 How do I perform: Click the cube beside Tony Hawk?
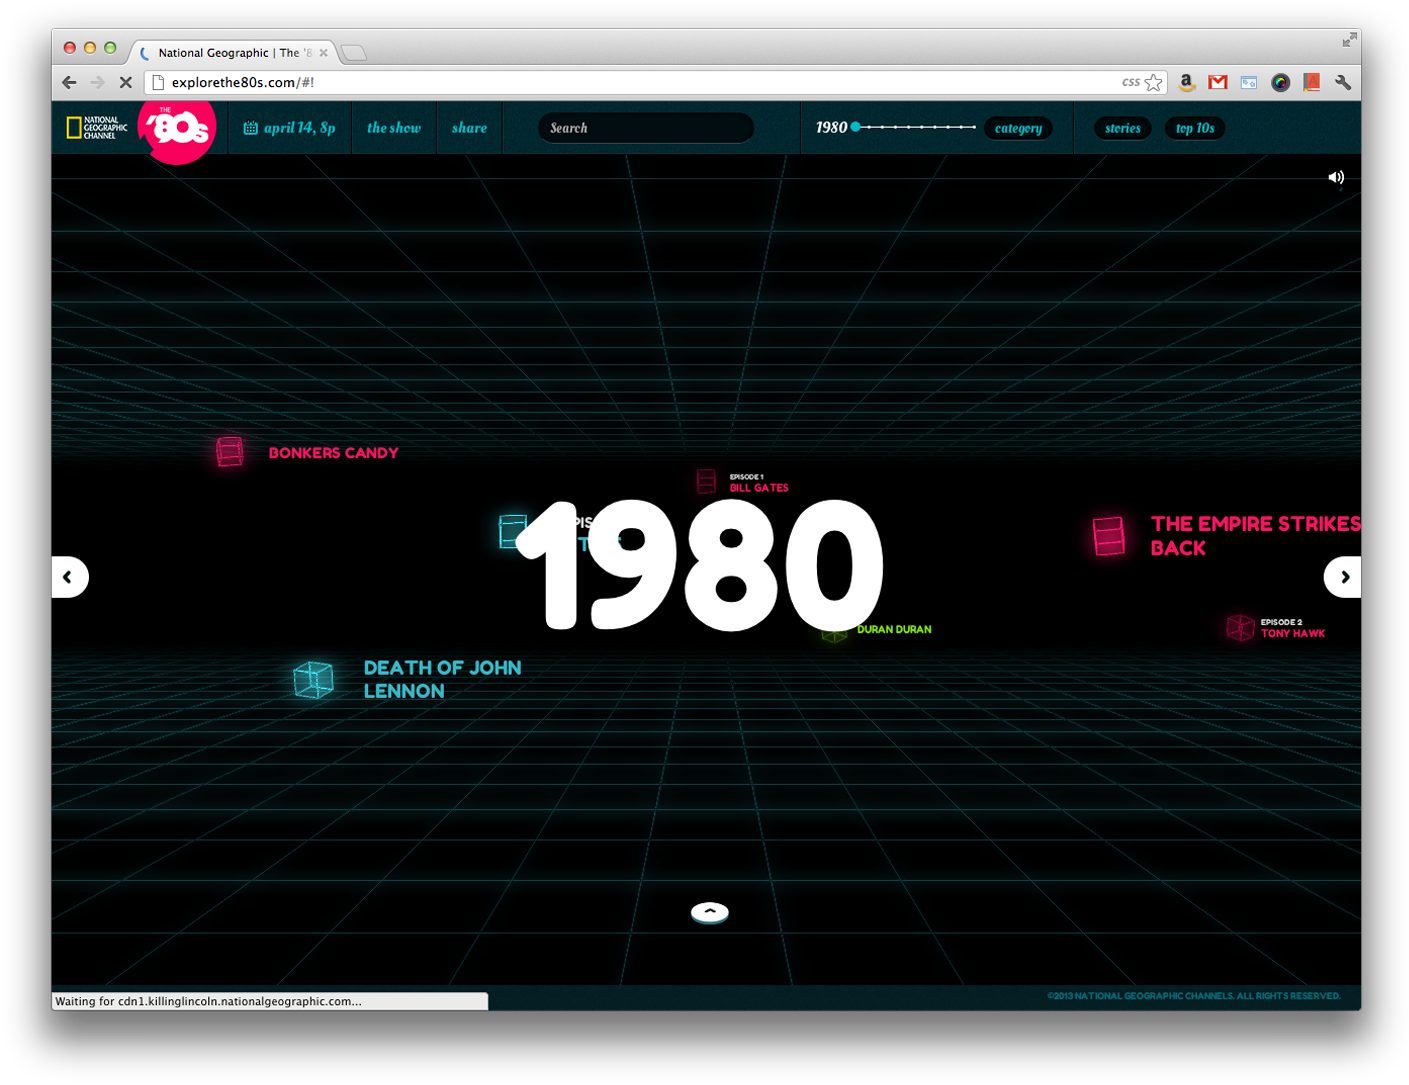pyautogui.click(x=1241, y=628)
